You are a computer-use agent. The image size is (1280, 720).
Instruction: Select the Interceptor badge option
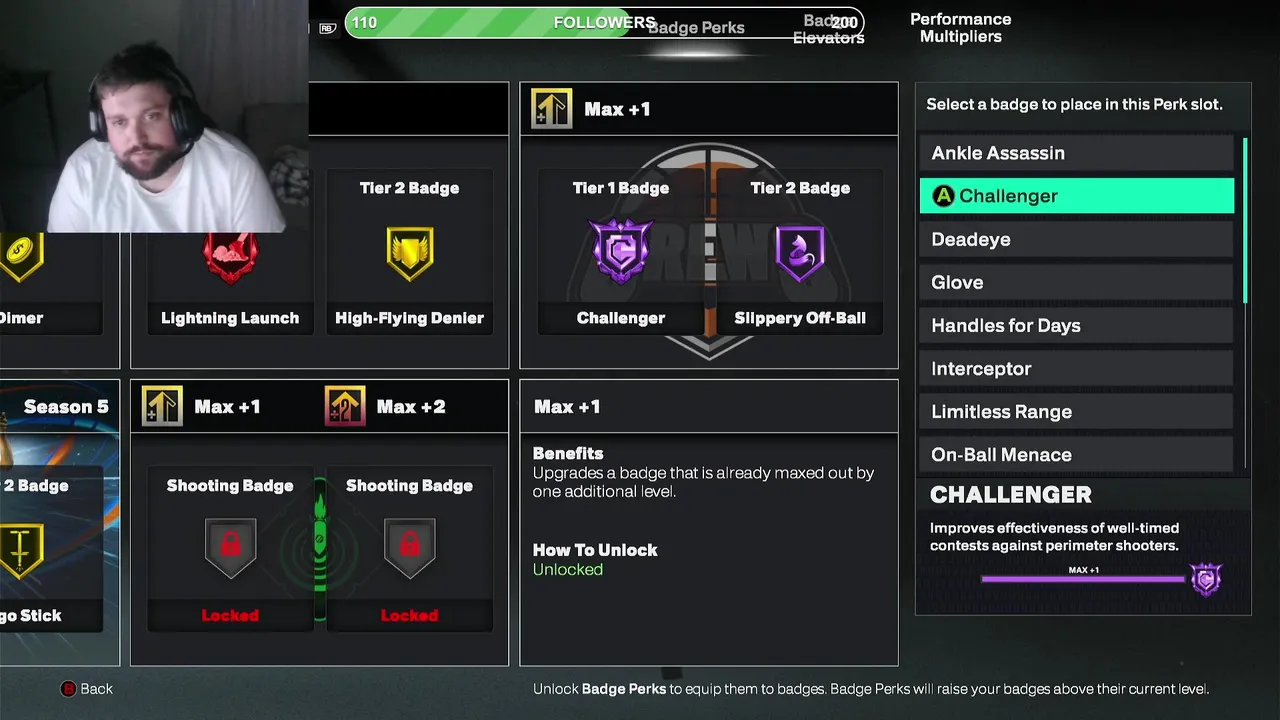1076,368
